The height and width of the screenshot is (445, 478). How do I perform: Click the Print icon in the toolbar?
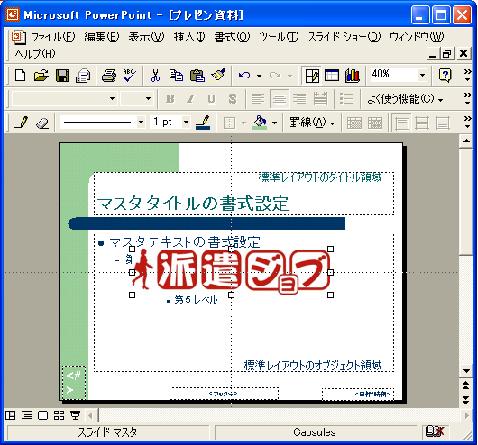pos(109,76)
